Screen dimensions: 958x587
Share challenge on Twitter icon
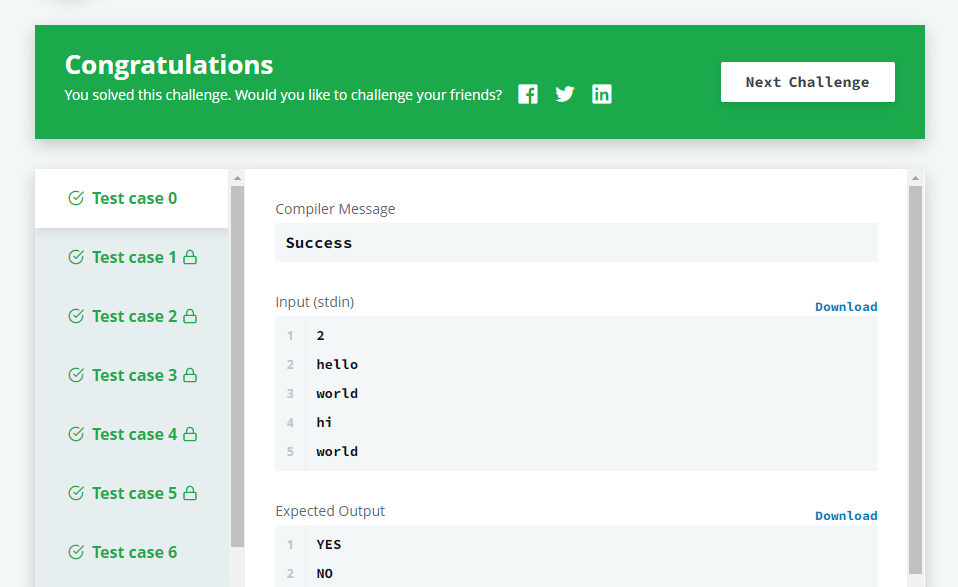coord(565,94)
